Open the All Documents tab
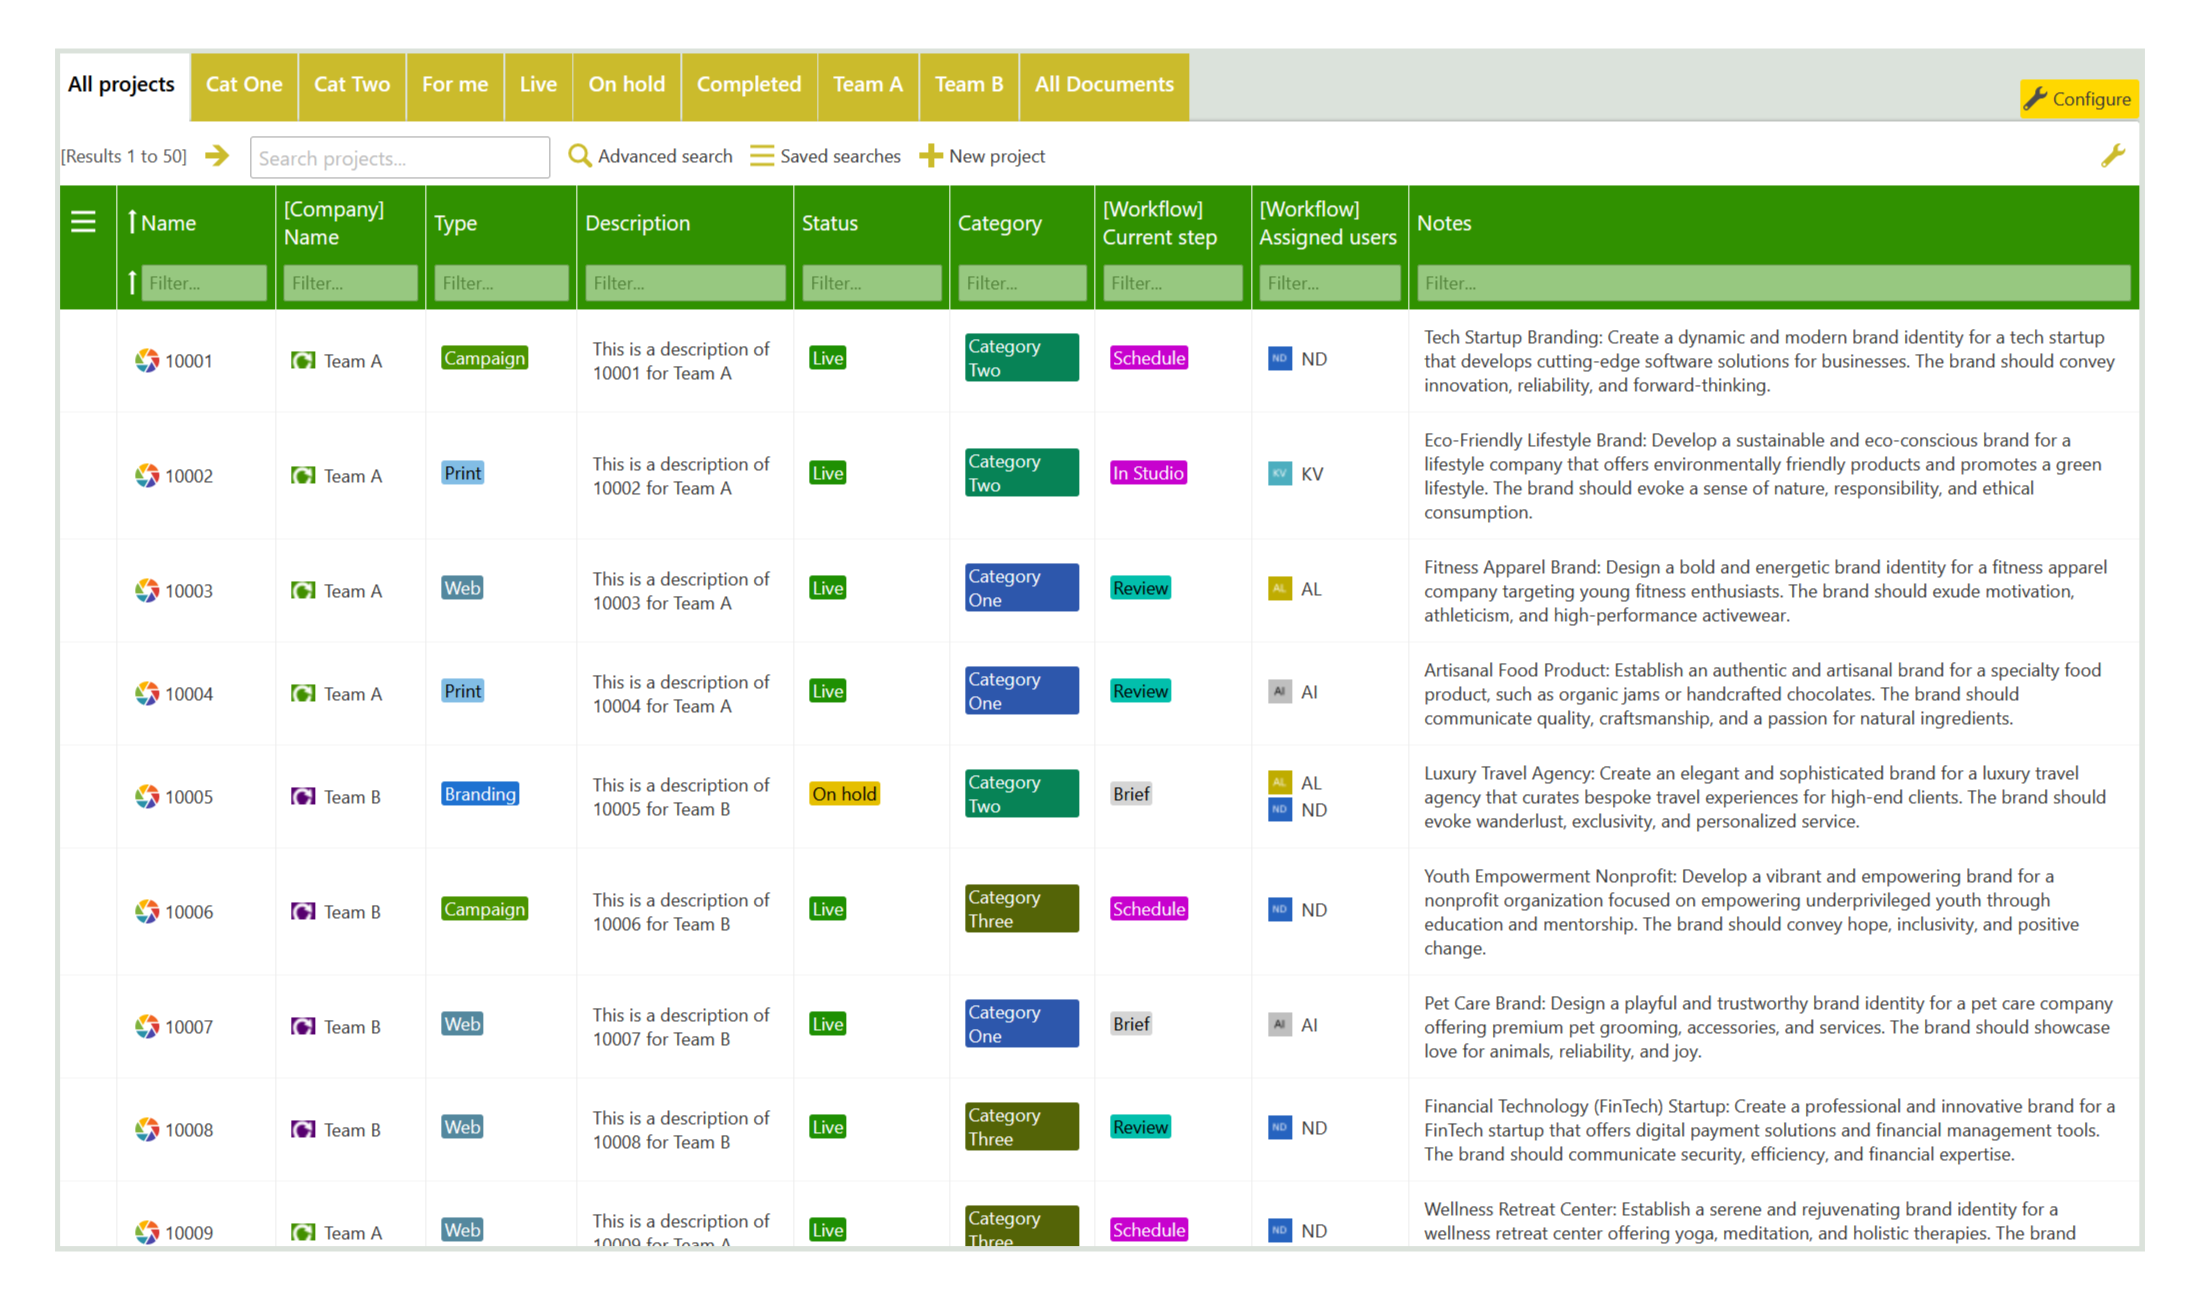Image resolution: width=2200 pixels, height=1300 pixels. 1103,85
